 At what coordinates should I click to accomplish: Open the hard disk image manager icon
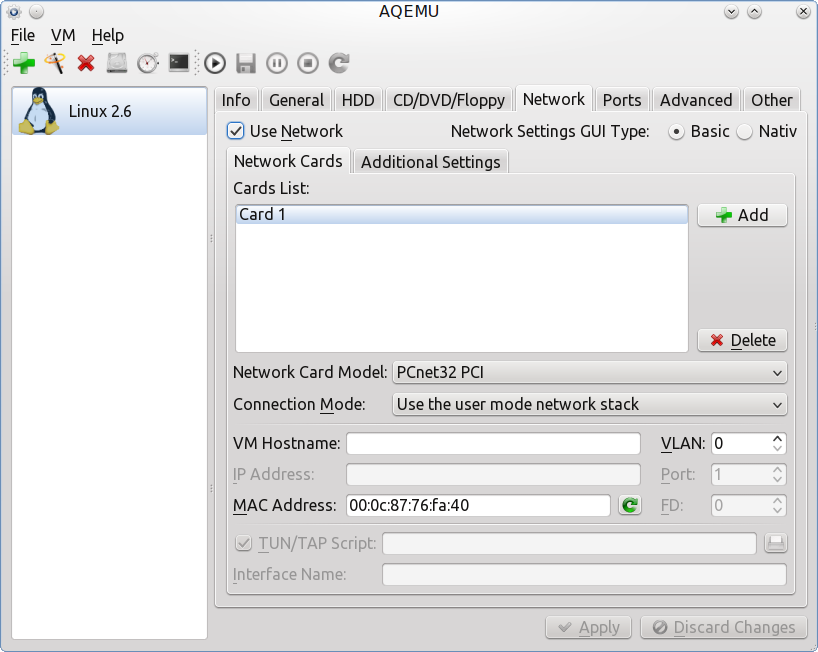(117, 64)
